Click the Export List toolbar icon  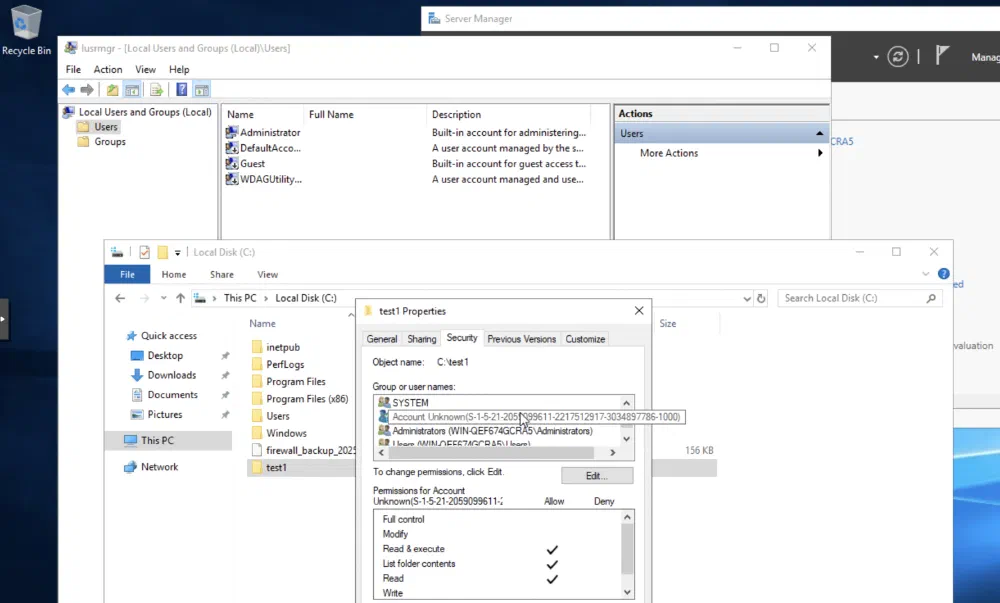pos(156,90)
